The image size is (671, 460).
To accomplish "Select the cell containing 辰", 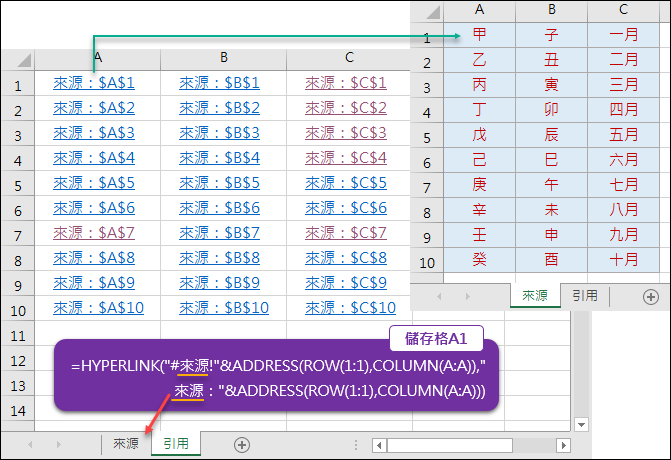I will pos(552,135).
